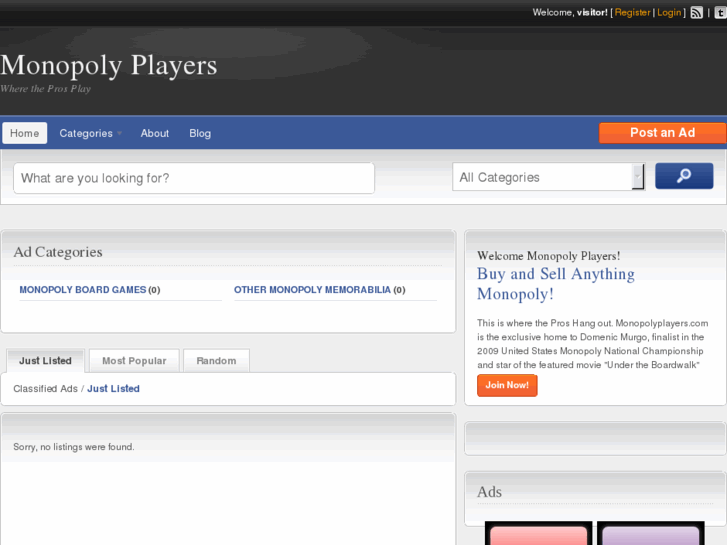Open Monopoly Board Games category

click(x=83, y=290)
